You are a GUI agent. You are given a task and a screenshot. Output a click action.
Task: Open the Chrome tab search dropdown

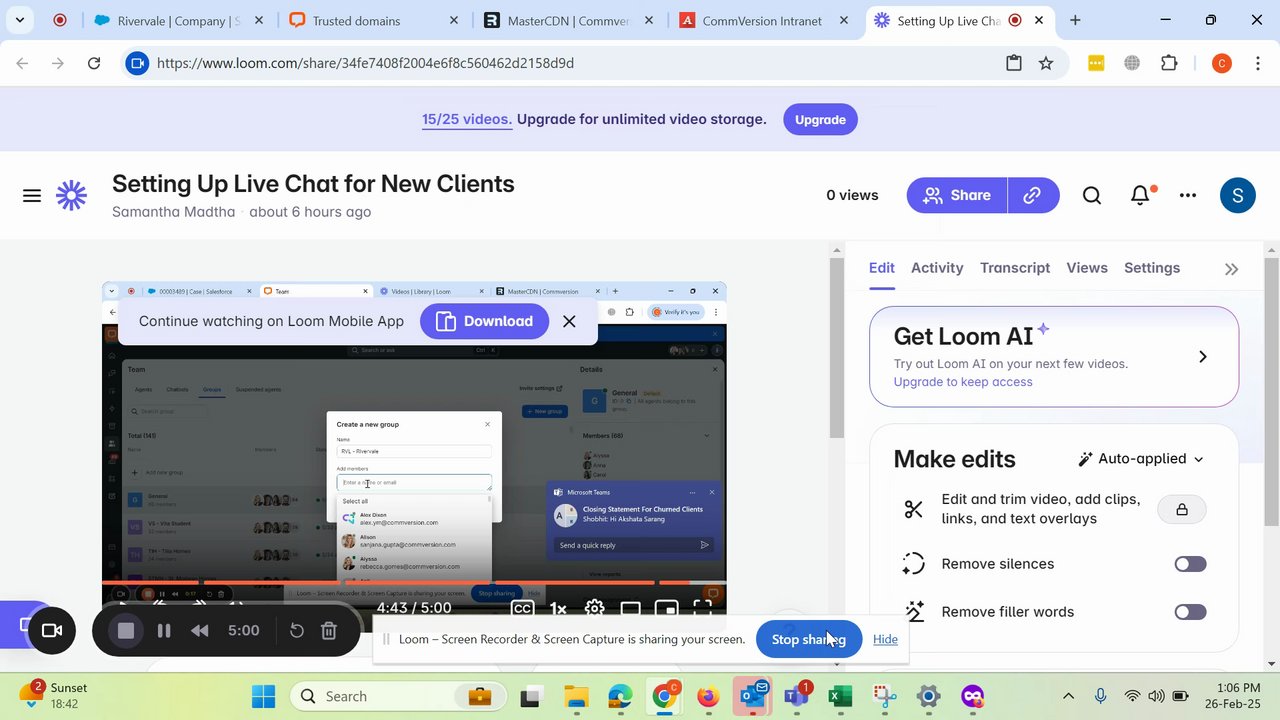point(19,20)
